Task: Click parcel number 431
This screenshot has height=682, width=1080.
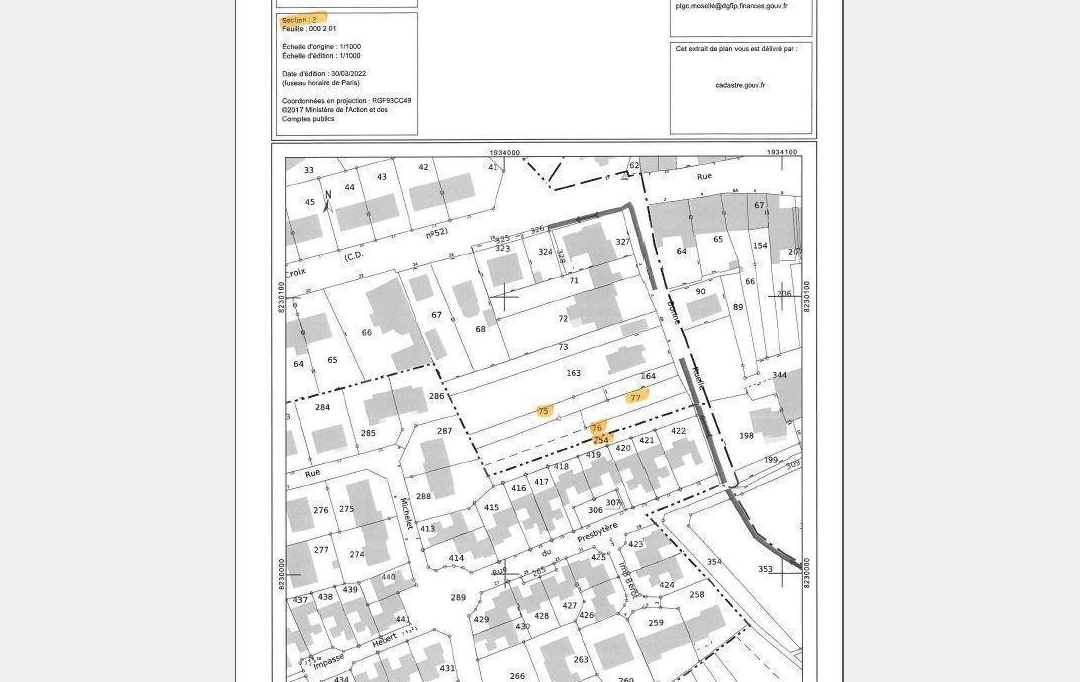Action: coord(447,668)
